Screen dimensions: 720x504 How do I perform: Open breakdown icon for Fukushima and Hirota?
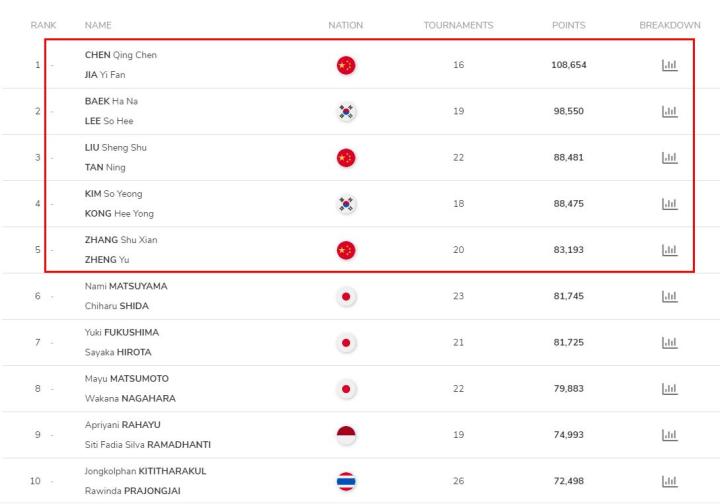669,343
